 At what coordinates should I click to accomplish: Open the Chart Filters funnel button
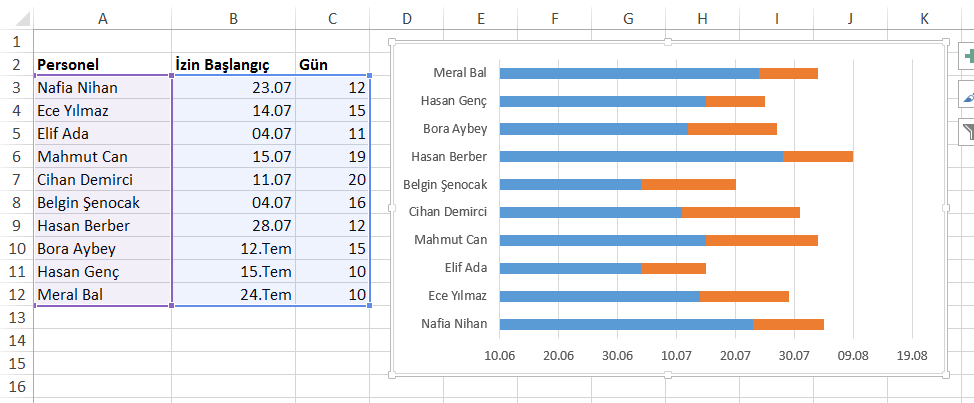tap(966, 131)
